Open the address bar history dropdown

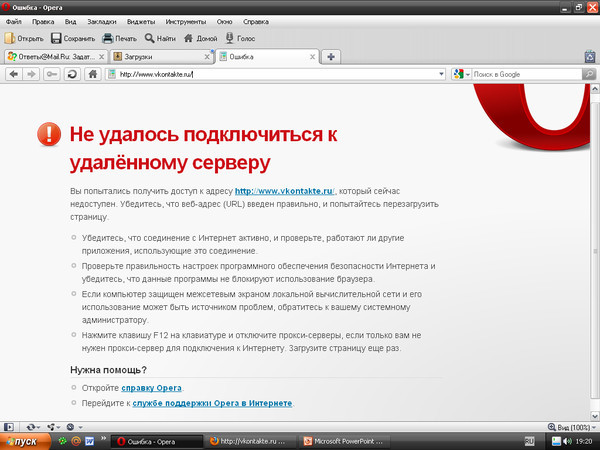[441, 74]
